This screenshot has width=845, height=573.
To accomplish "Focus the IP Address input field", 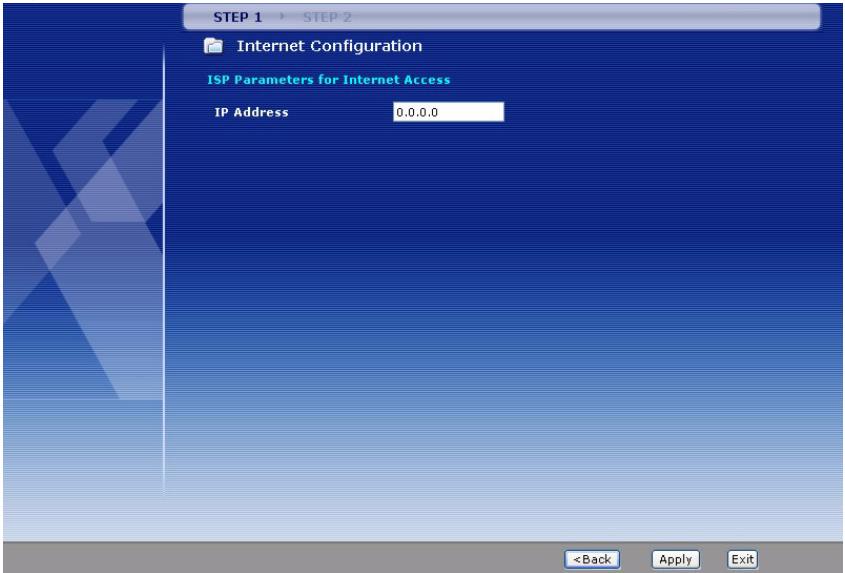I will point(448,112).
